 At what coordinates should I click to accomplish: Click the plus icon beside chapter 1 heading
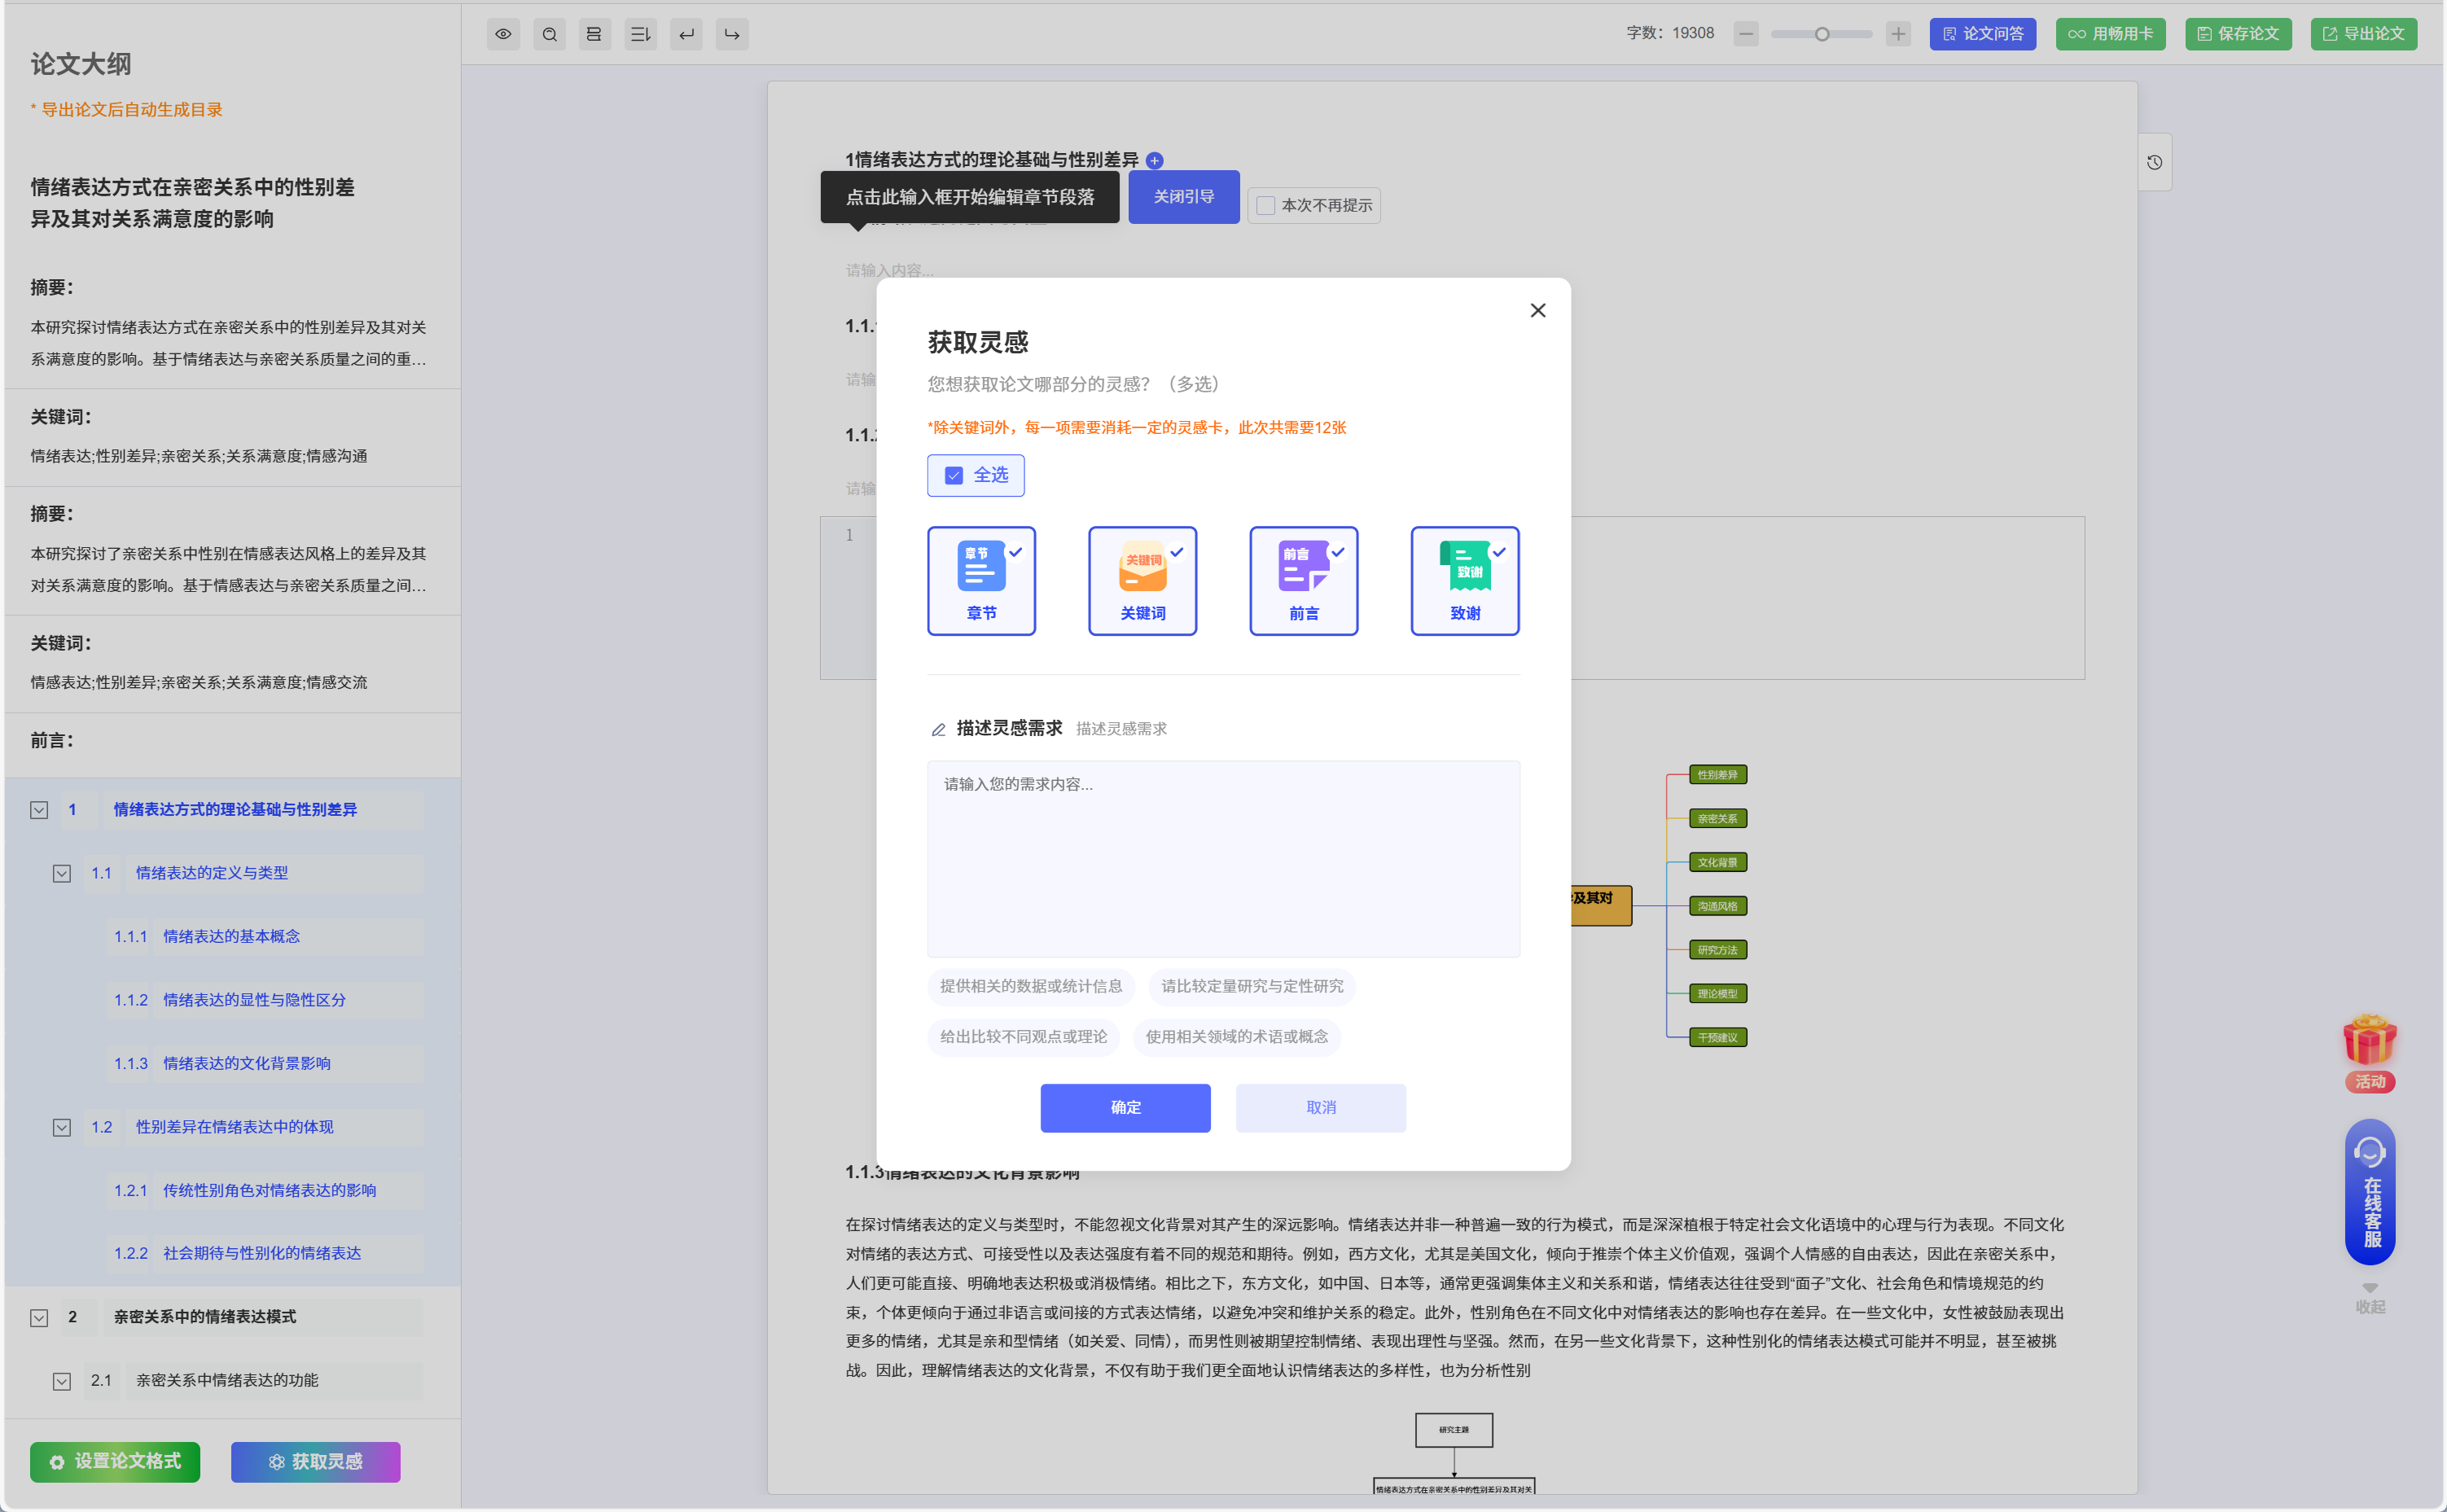(1154, 160)
